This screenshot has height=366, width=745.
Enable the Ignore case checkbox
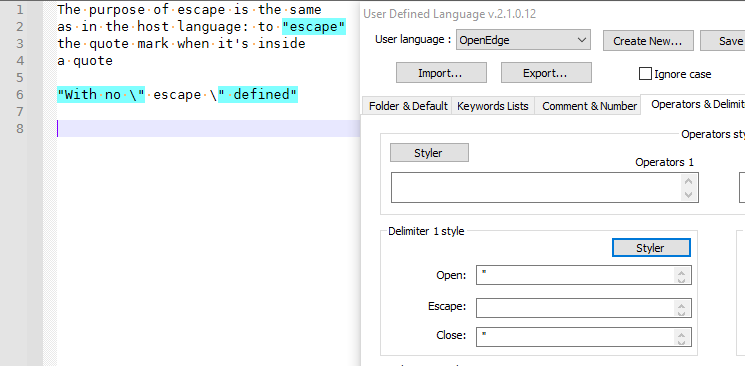(x=645, y=74)
